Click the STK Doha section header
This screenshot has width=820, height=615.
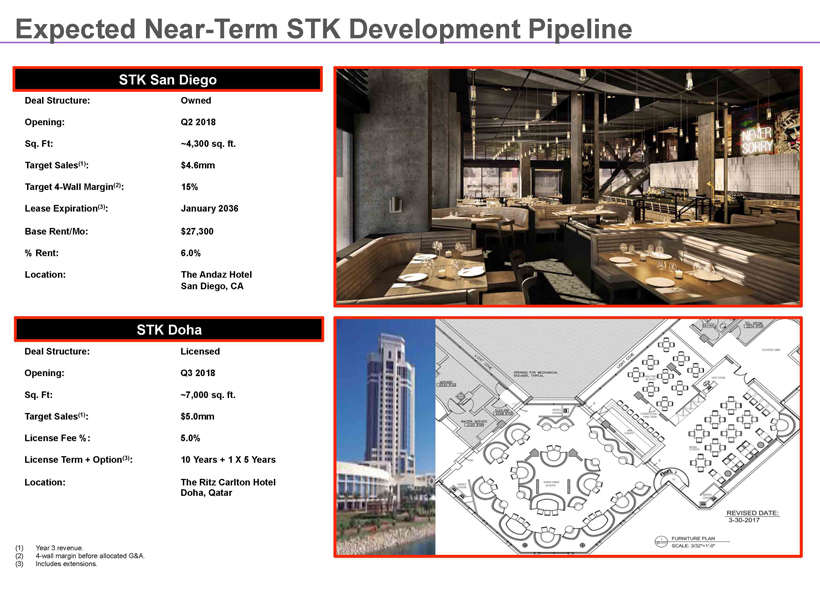click(167, 330)
